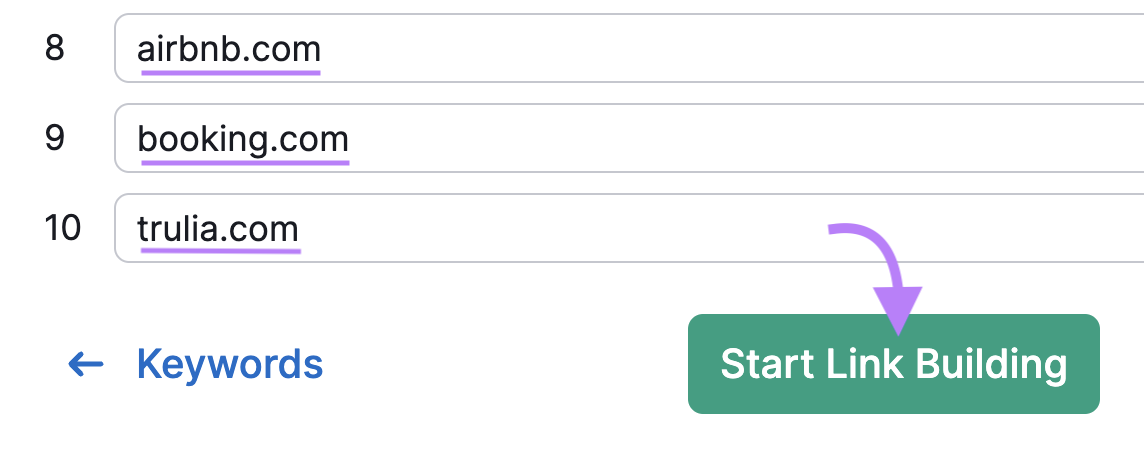This screenshot has width=1144, height=452.
Task: Click into the trulia.com input field
Action: pos(700,228)
